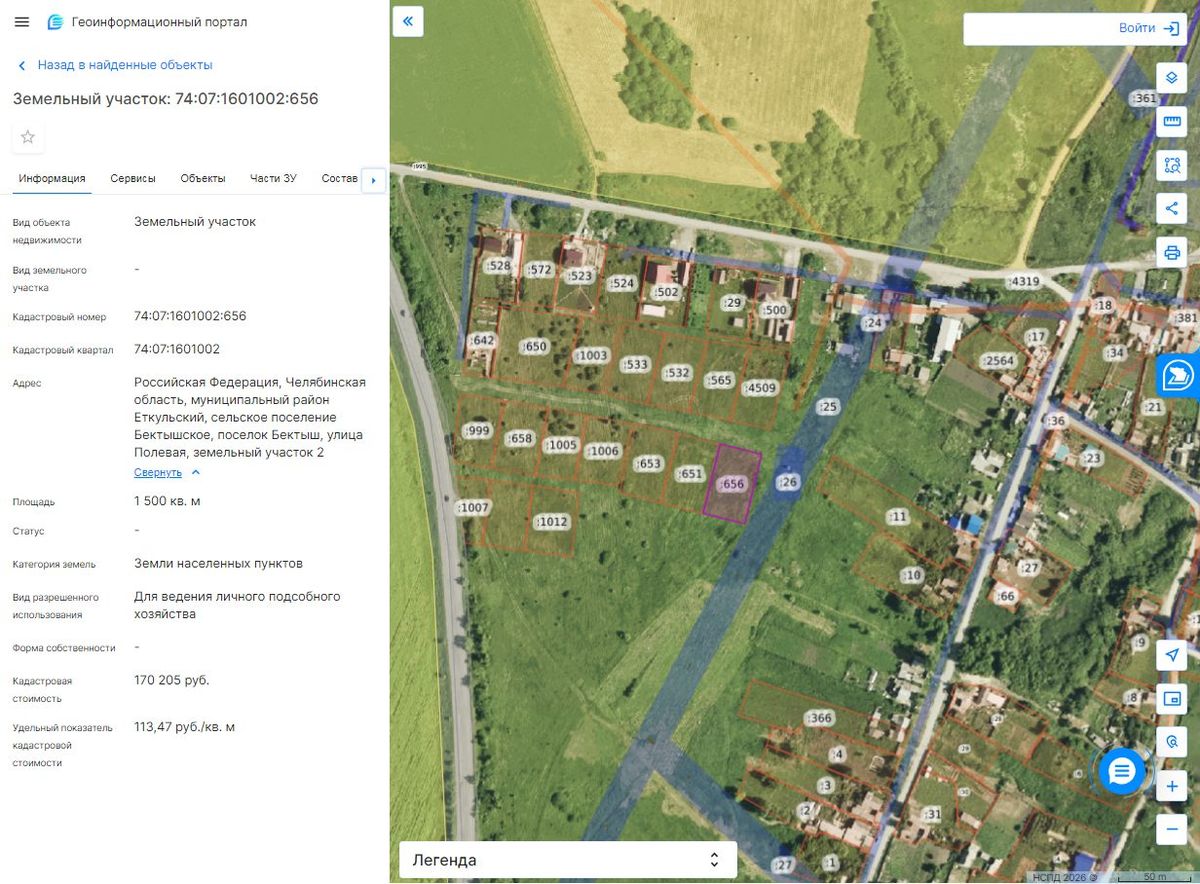Click parcel label :1007 on the map

click(x=474, y=508)
